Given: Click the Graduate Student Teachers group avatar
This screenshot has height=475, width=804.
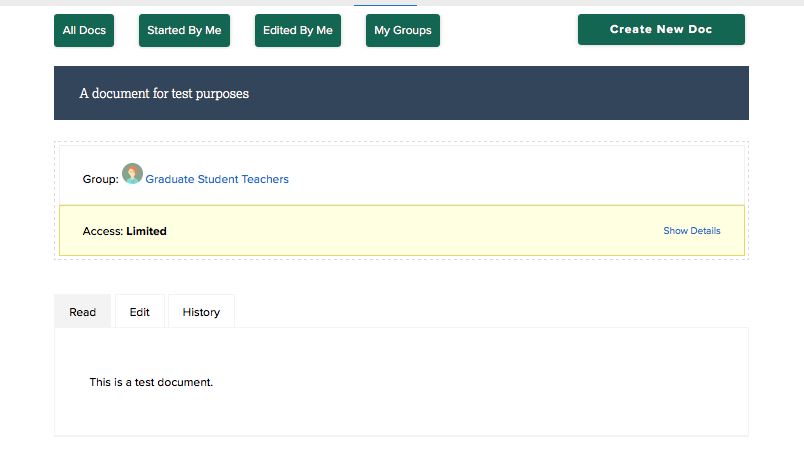Looking at the screenshot, I should (132, 174).
